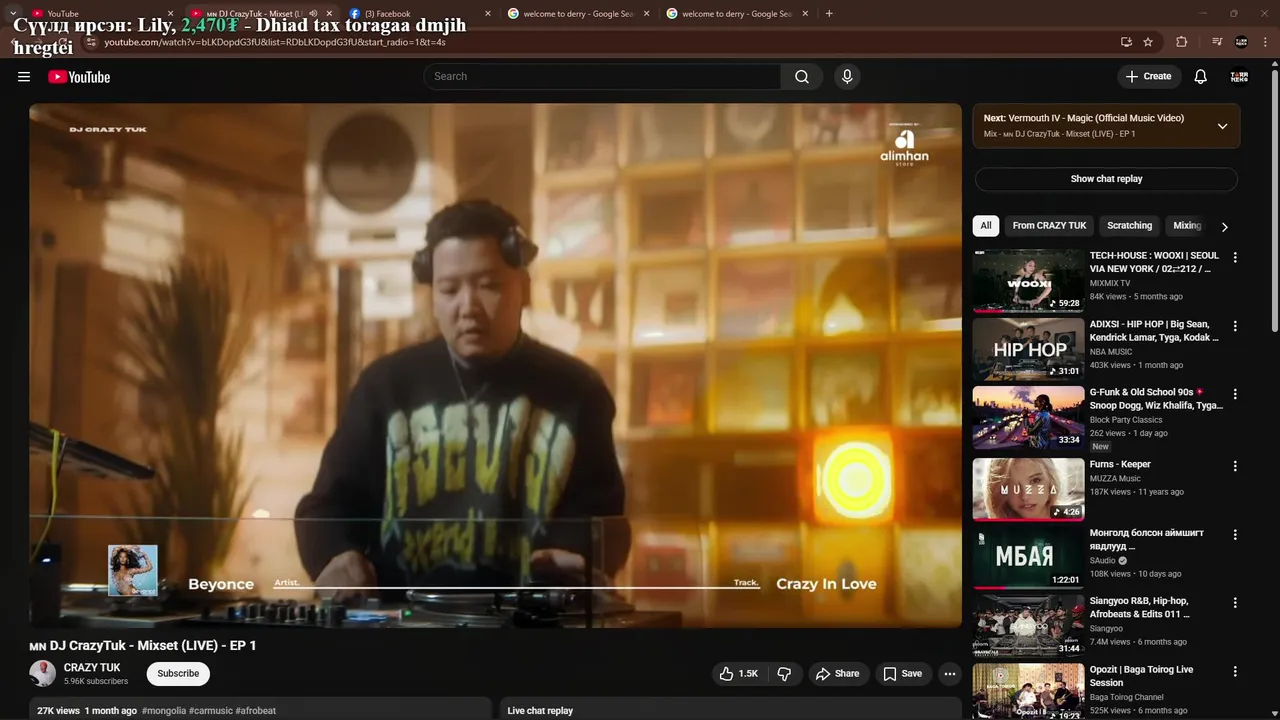This screenshot has width=1280, height=720.
Task: Click the search magnifier button
Action: click(x=802, y=77)
